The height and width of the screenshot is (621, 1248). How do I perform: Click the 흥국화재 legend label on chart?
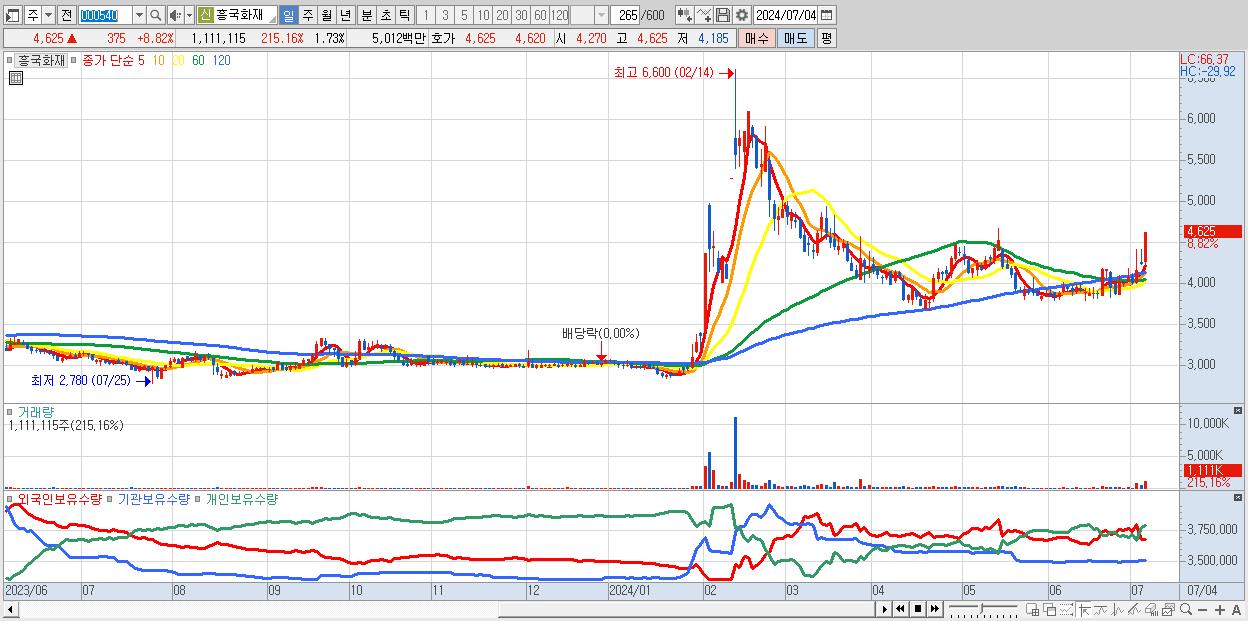click(x=42, y=60)
